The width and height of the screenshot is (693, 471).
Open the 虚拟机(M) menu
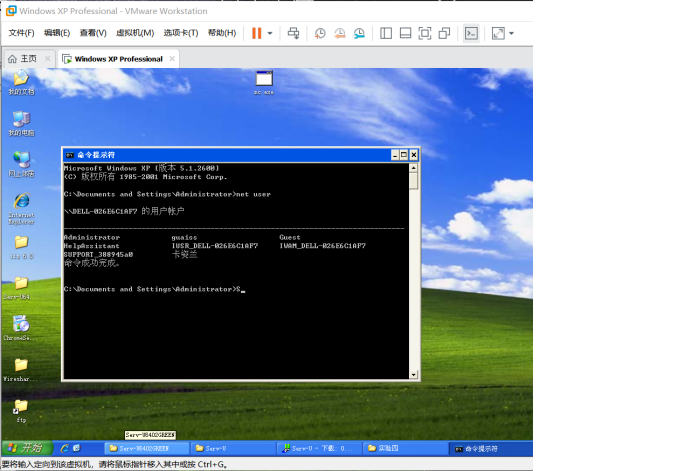coord(135,33)
